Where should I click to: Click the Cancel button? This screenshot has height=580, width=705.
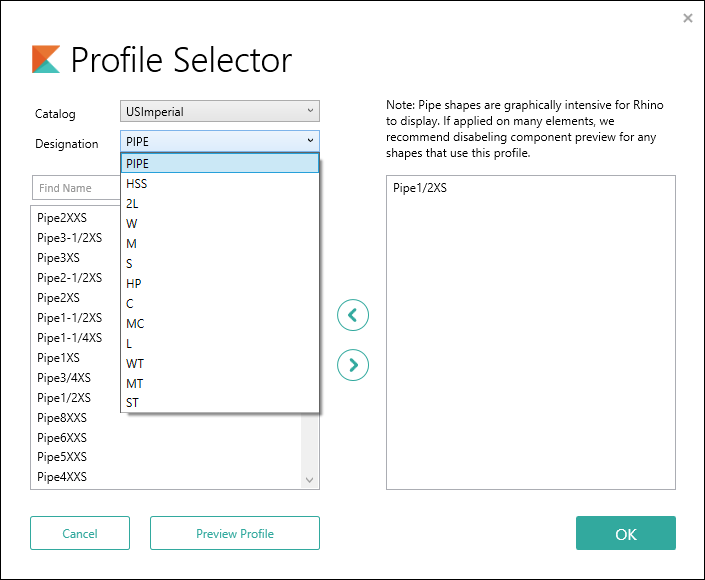click(80, 533)
